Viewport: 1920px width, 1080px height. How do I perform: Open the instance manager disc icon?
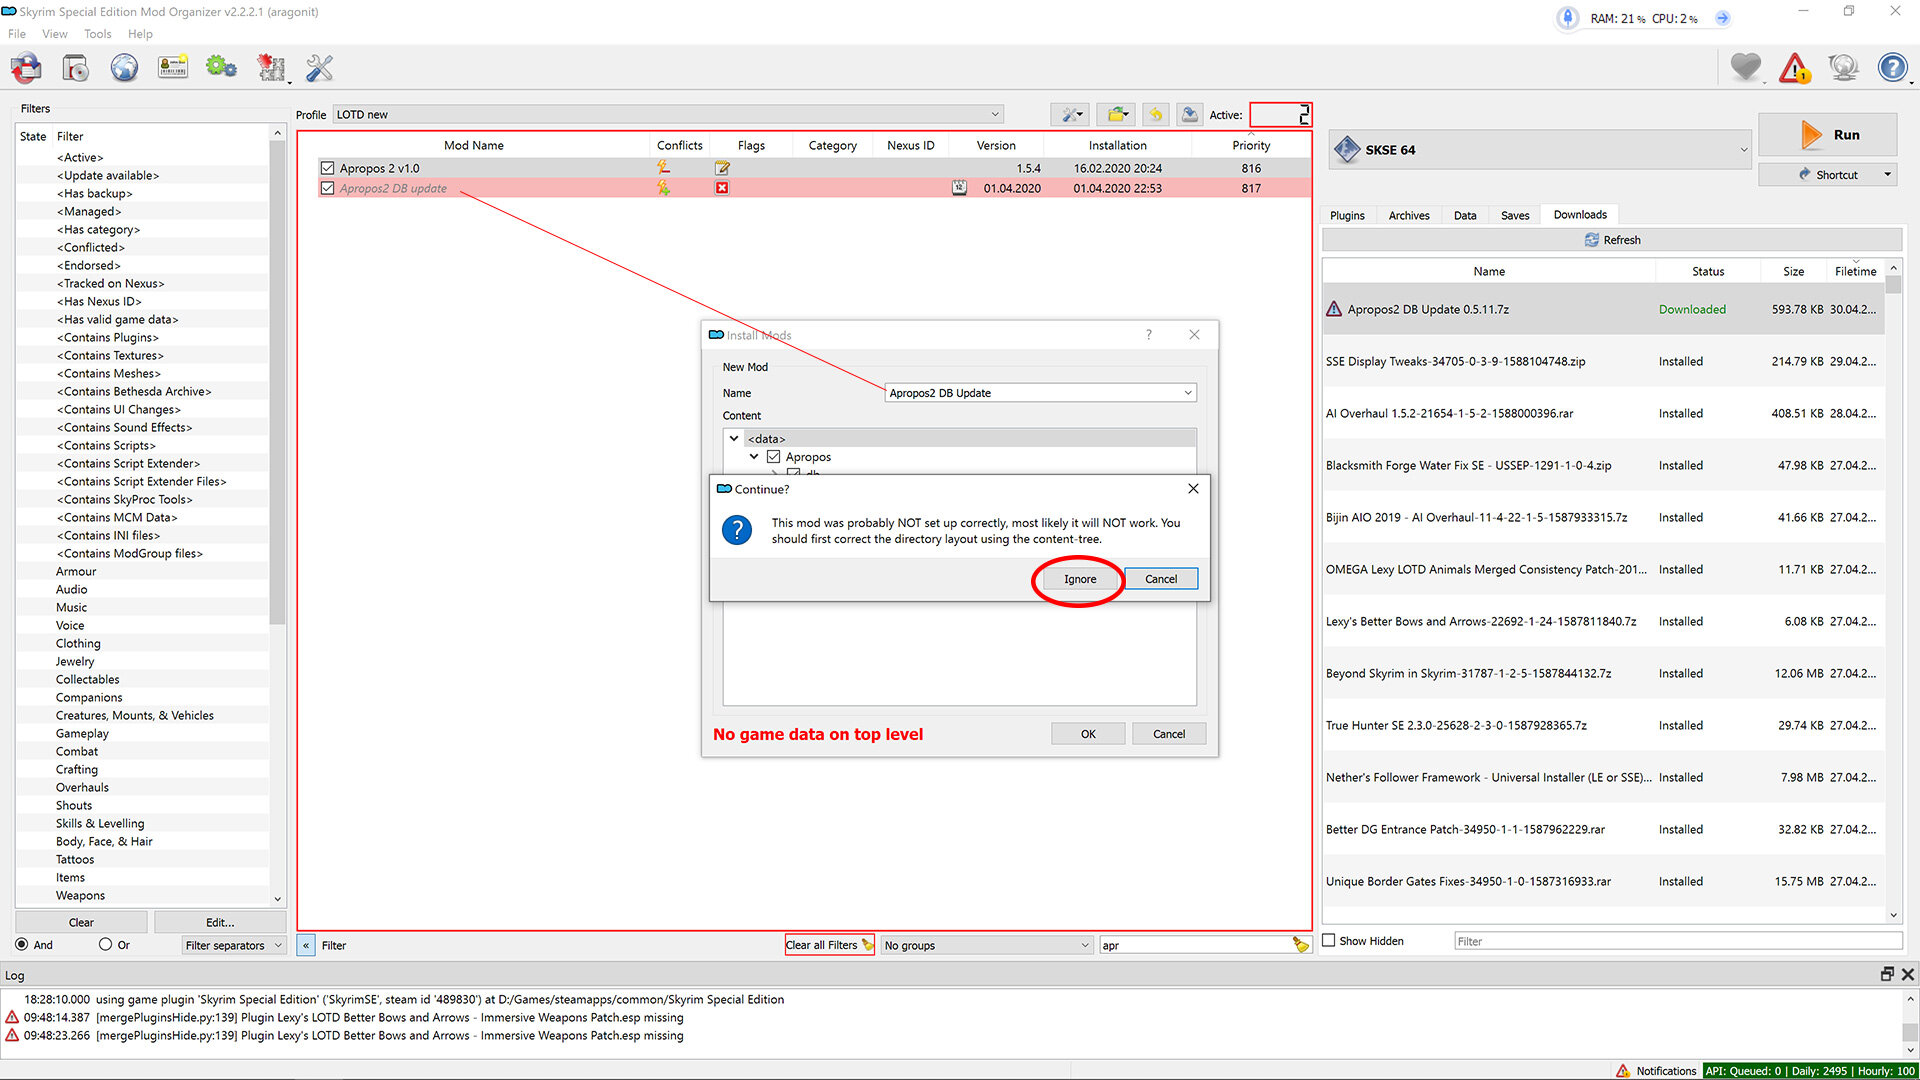click(x=75, y=68)
